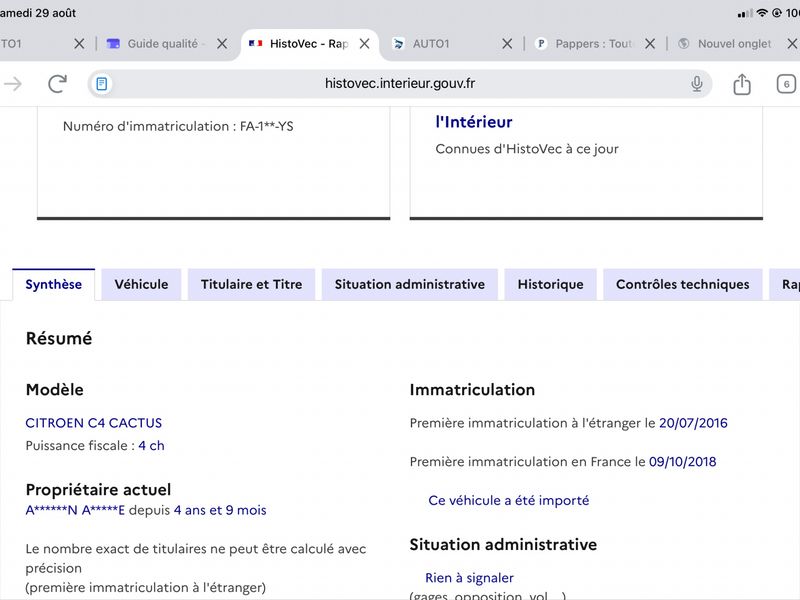Open the Contrôles techniques tab

pos(683,284)
